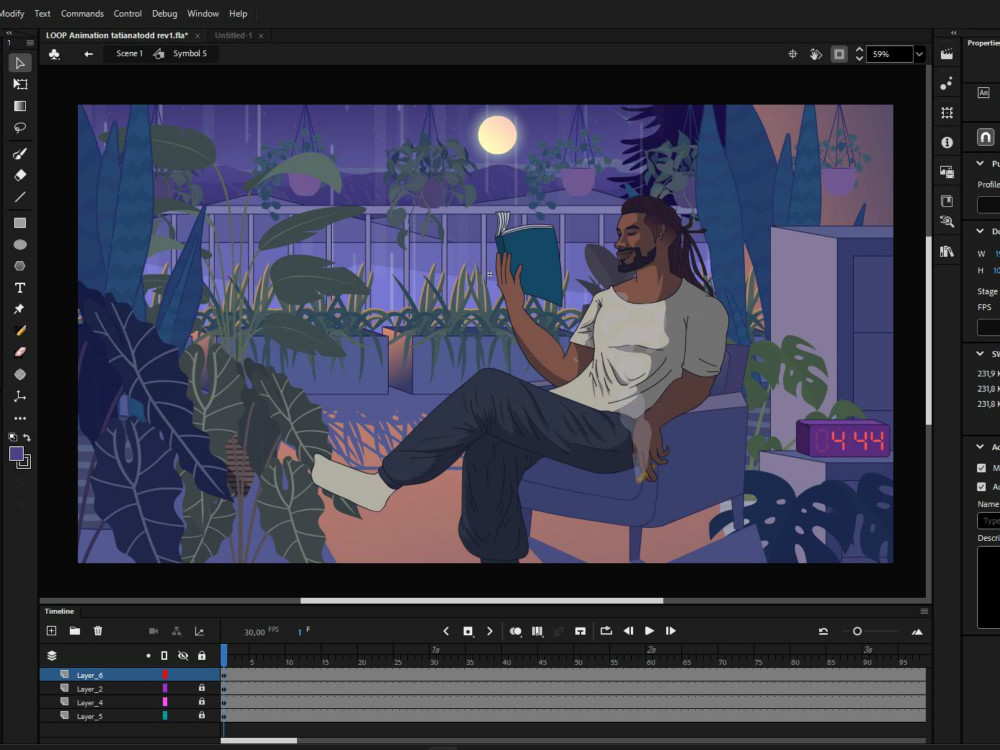The height and width of the screenshot is (750, 1000).
Task: Open the clapperboard Scene panel icon
Action: [947, 55]
